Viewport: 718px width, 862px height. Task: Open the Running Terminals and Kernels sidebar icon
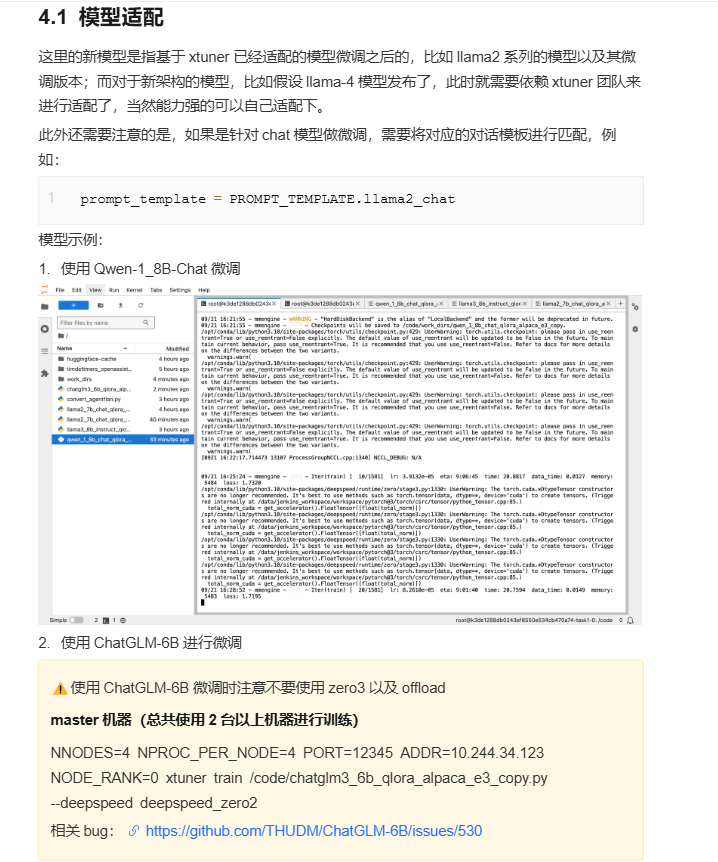pyautogui.click(x=45, y=329)
